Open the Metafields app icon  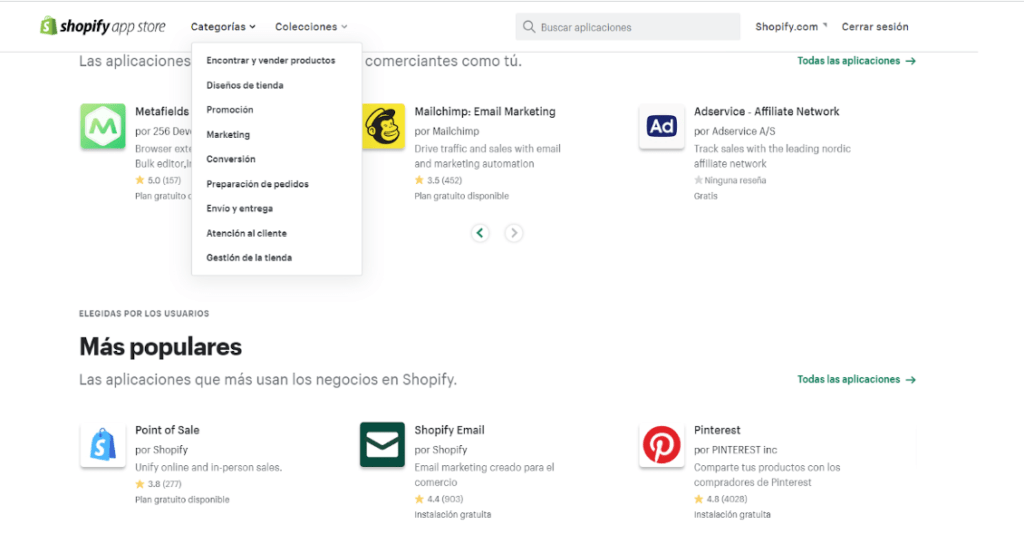103,126
